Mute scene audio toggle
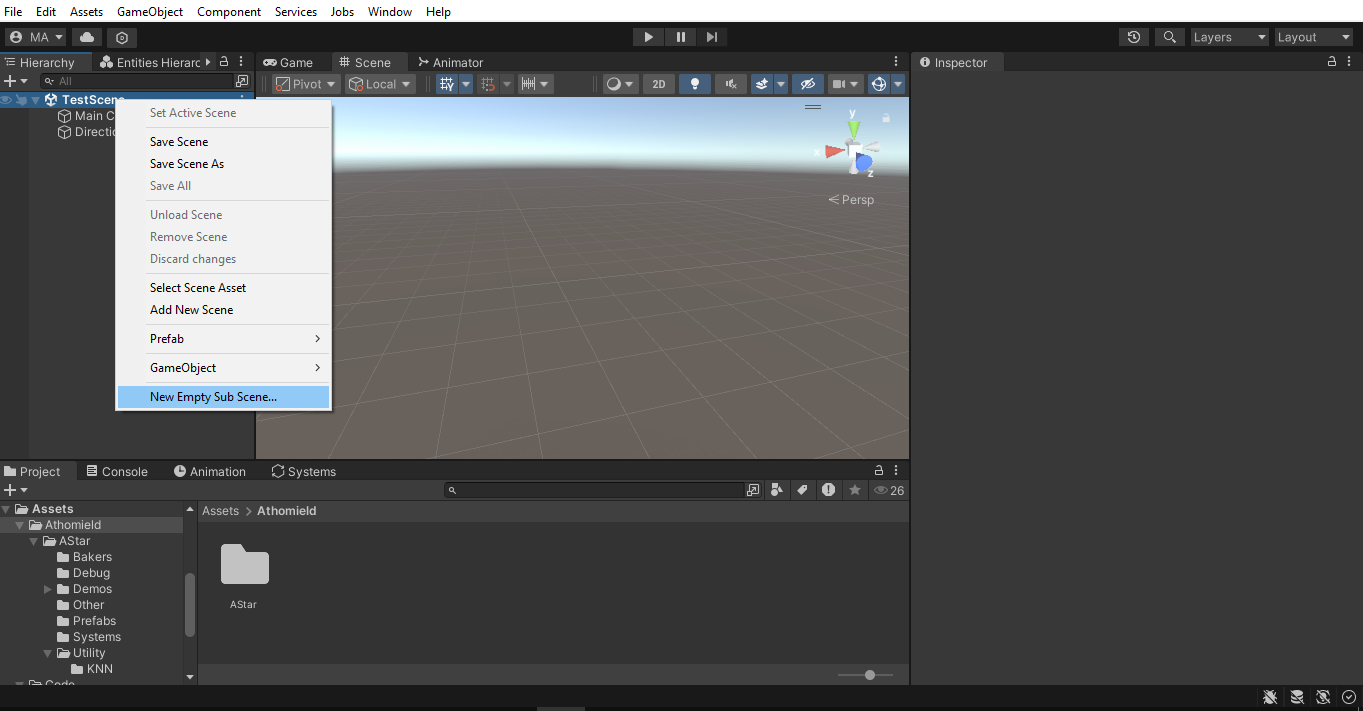 pos(732,84)
